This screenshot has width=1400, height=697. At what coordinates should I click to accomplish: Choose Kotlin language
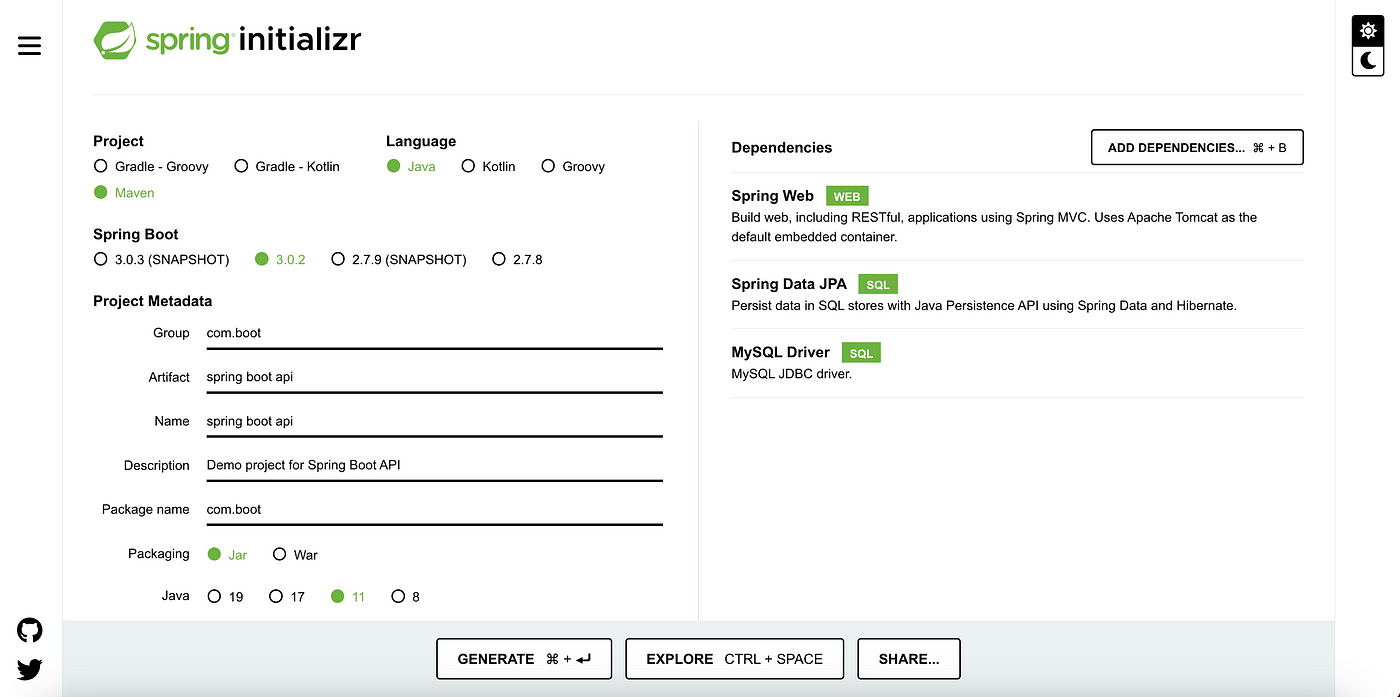click(x=488, y=166)
